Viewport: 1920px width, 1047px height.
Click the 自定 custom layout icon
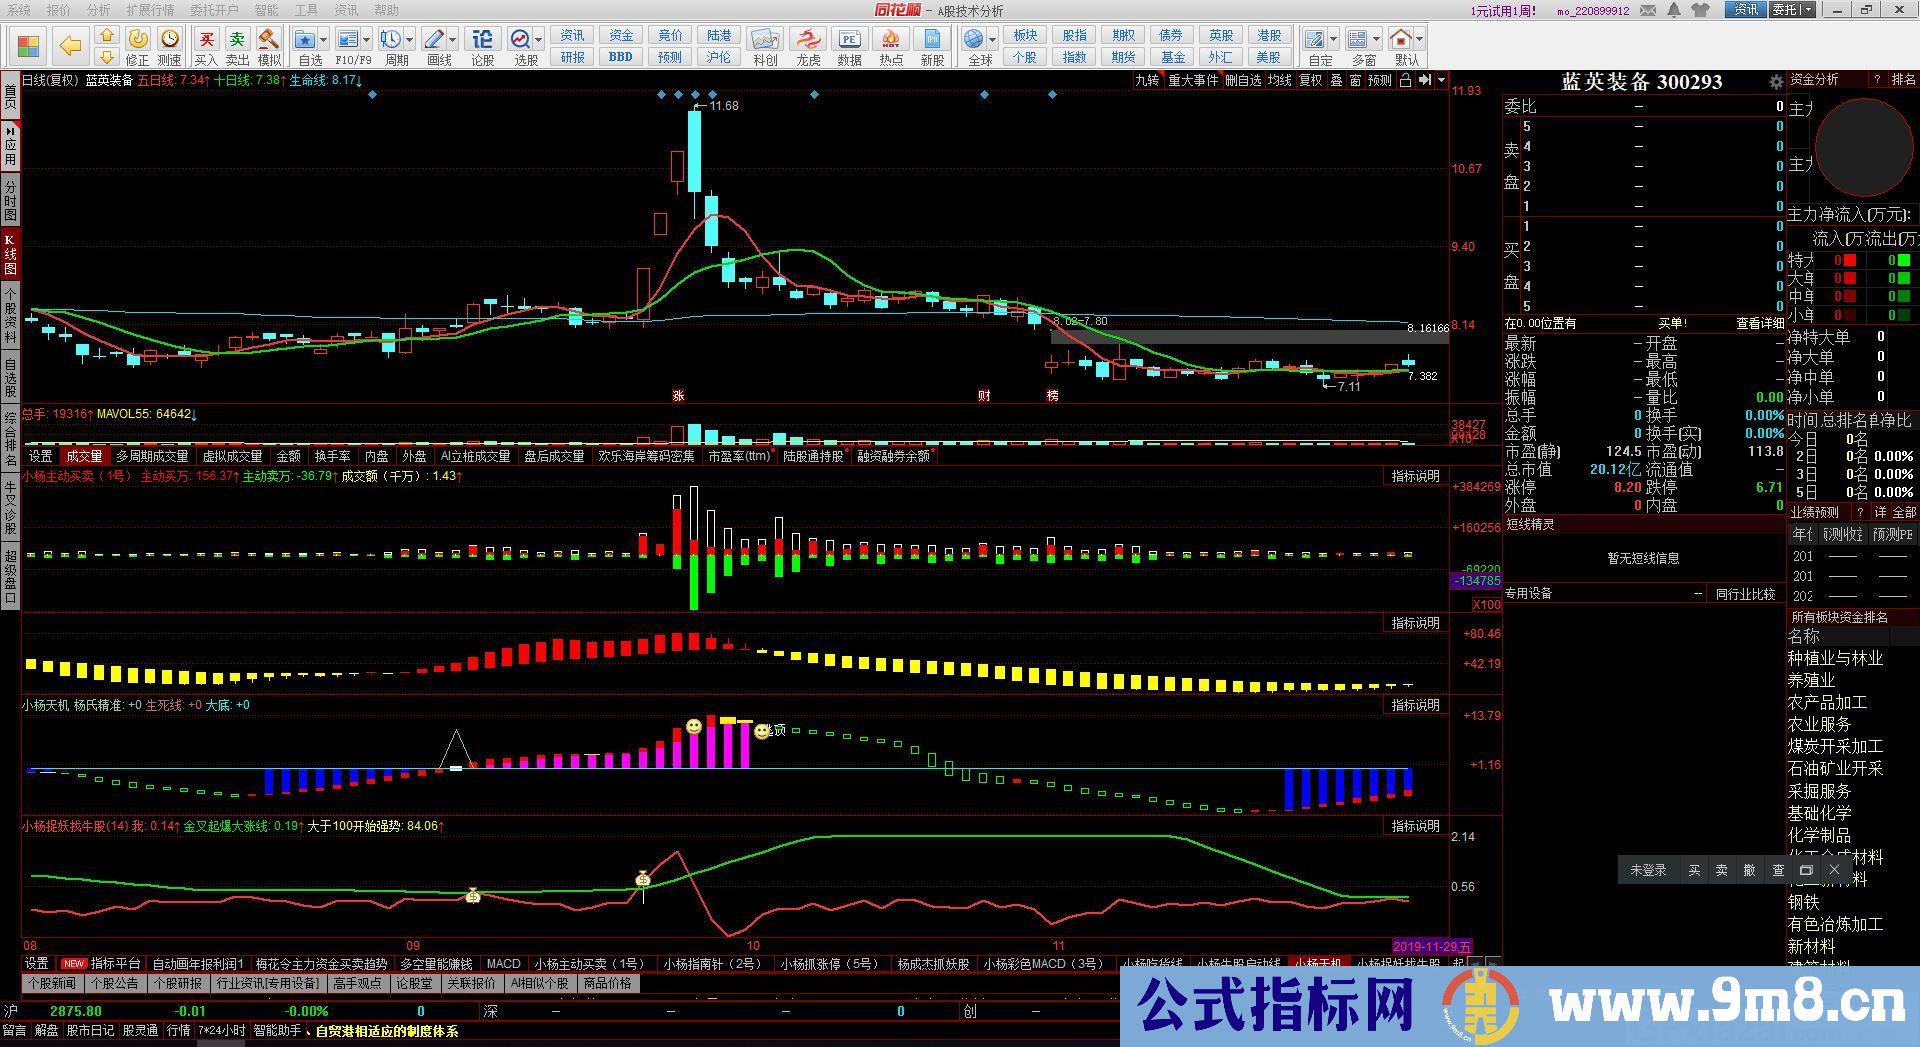[x=1315, y=39]
